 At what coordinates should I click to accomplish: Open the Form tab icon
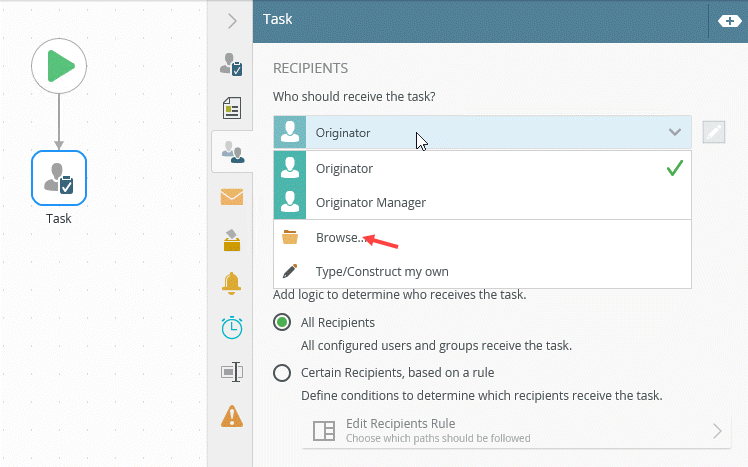[232, 108]
